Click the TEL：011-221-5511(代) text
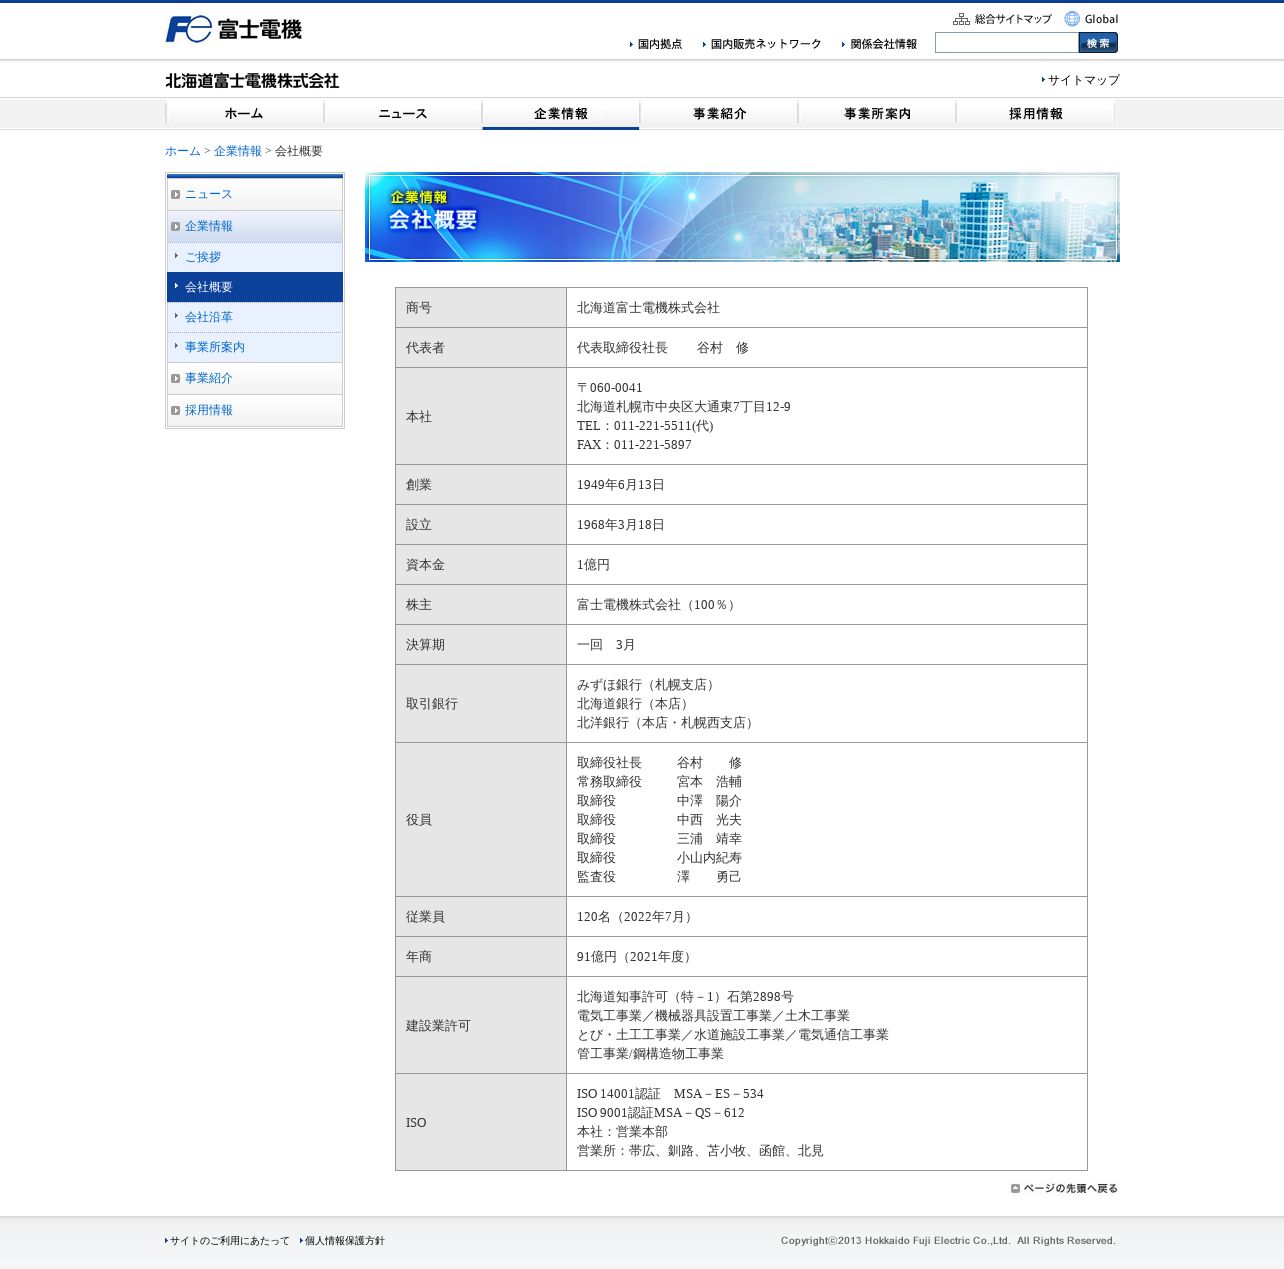 point(645,426)
